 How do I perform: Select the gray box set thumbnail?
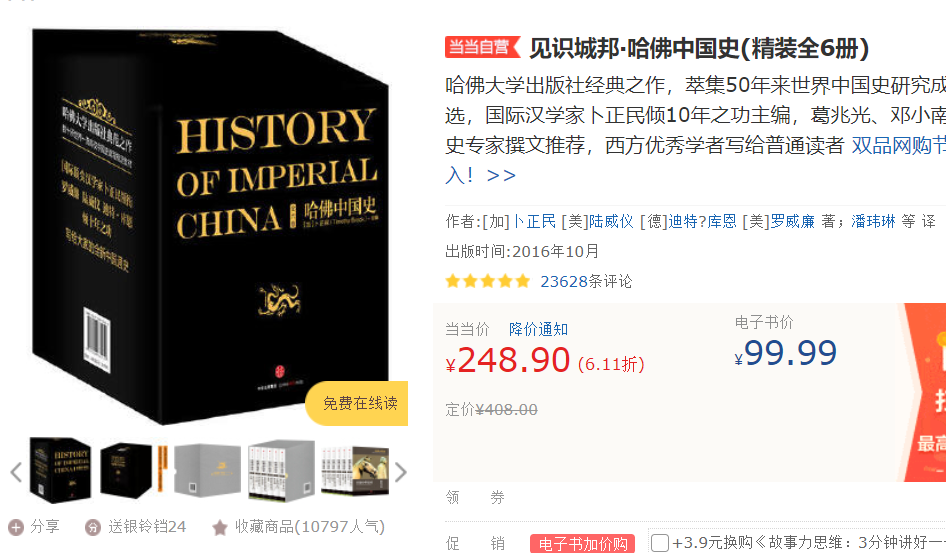click(x=207, y=470)
